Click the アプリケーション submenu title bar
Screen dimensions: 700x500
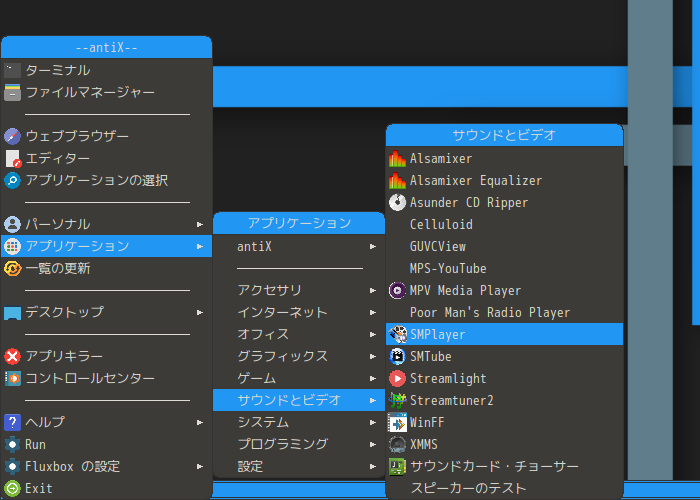coord(299,223)
